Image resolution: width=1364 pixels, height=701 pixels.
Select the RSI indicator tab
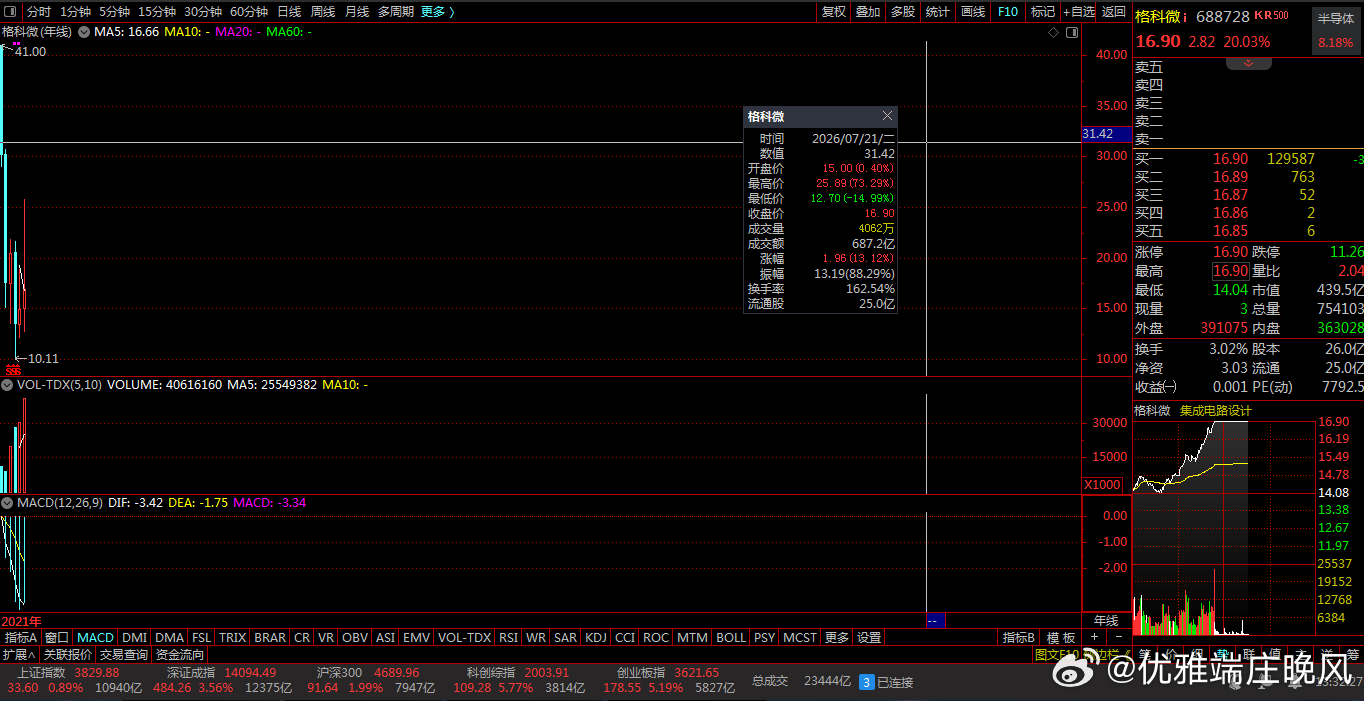[x=508, y=637]
